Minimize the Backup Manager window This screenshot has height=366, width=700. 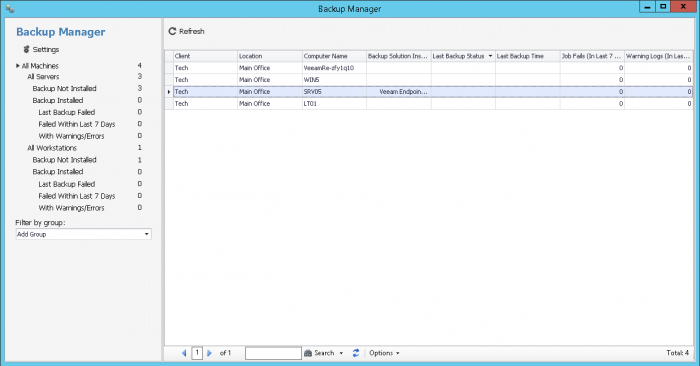pyautogui.click(x=647, y=7)
